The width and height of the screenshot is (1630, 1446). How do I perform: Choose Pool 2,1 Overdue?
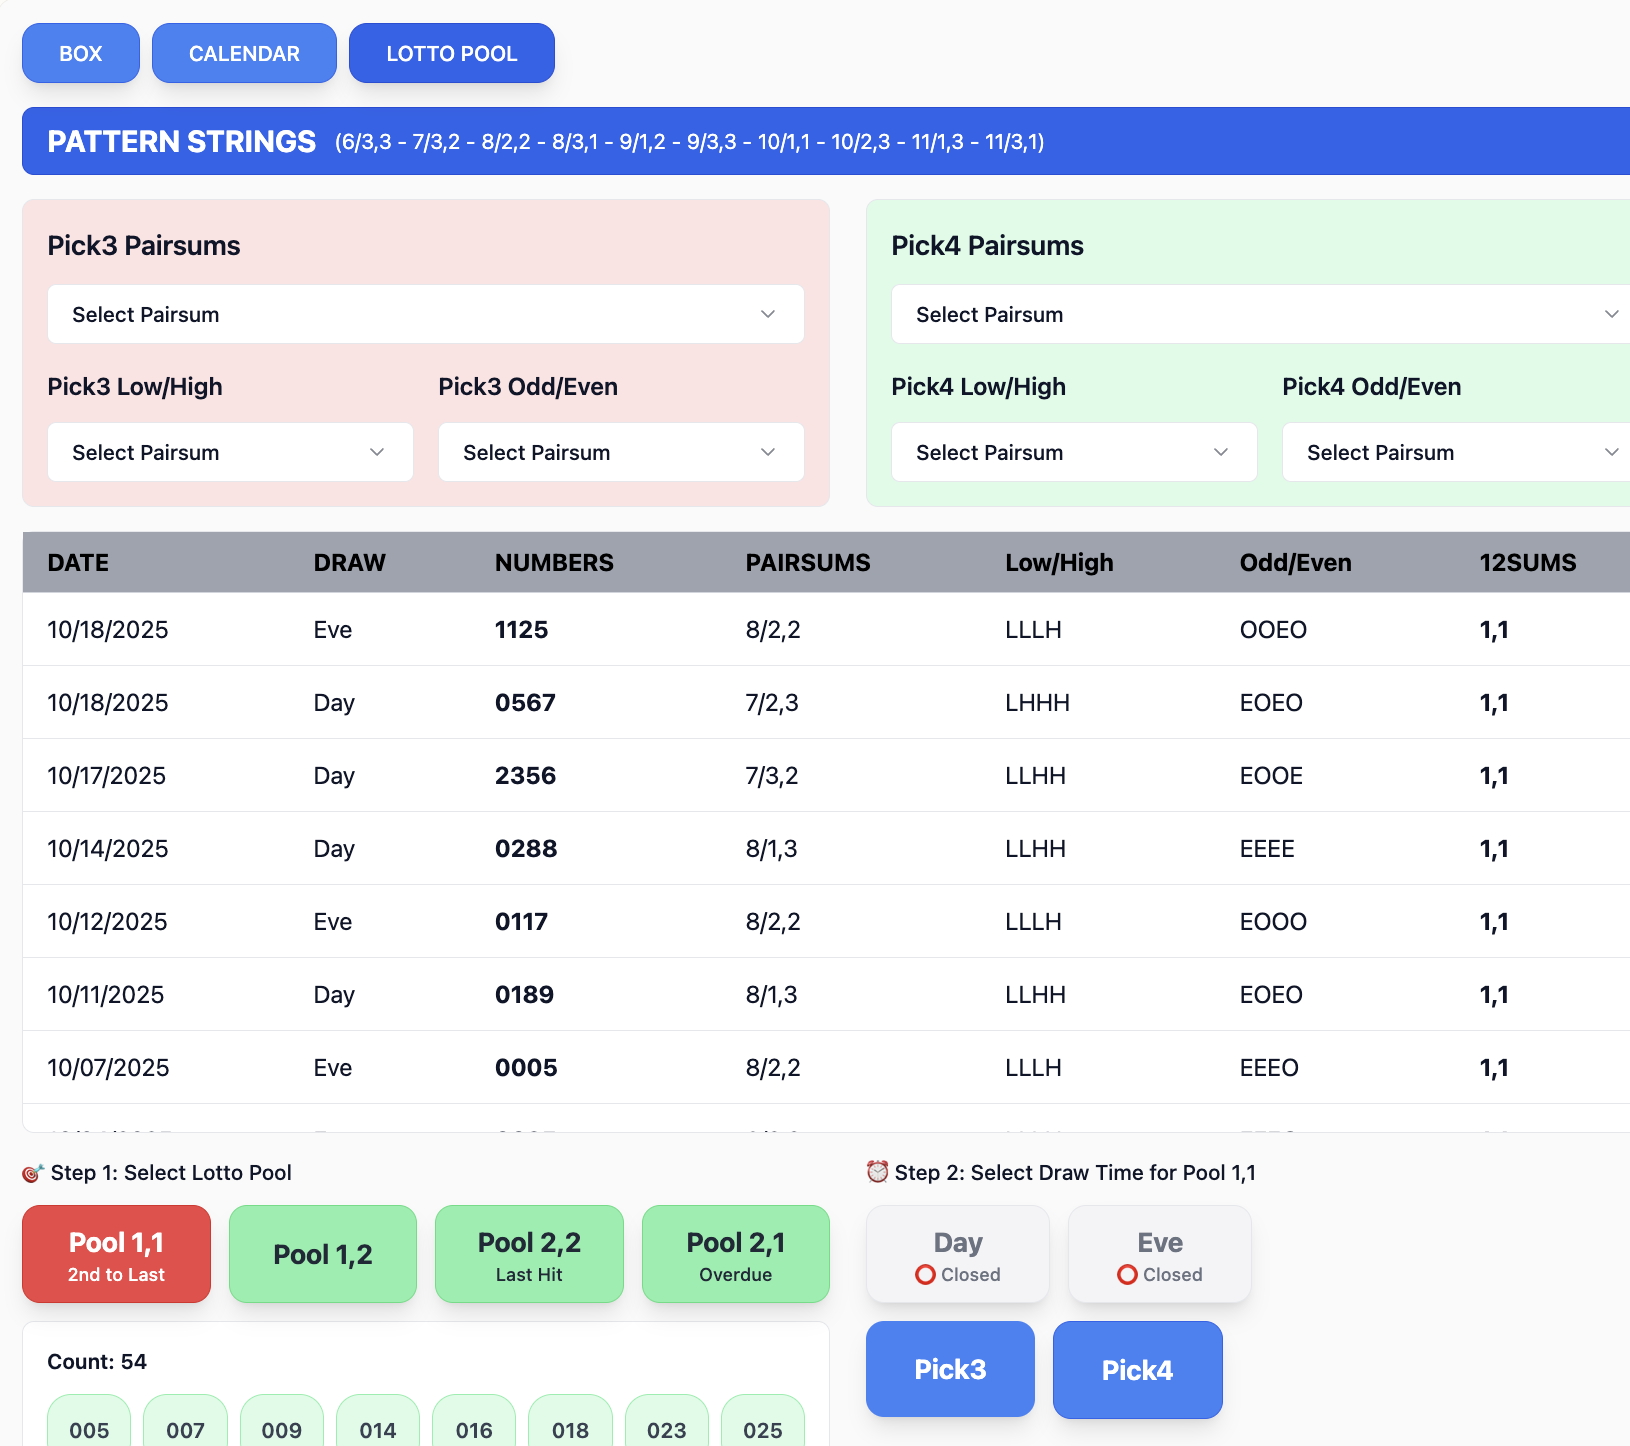(735, 1254)
